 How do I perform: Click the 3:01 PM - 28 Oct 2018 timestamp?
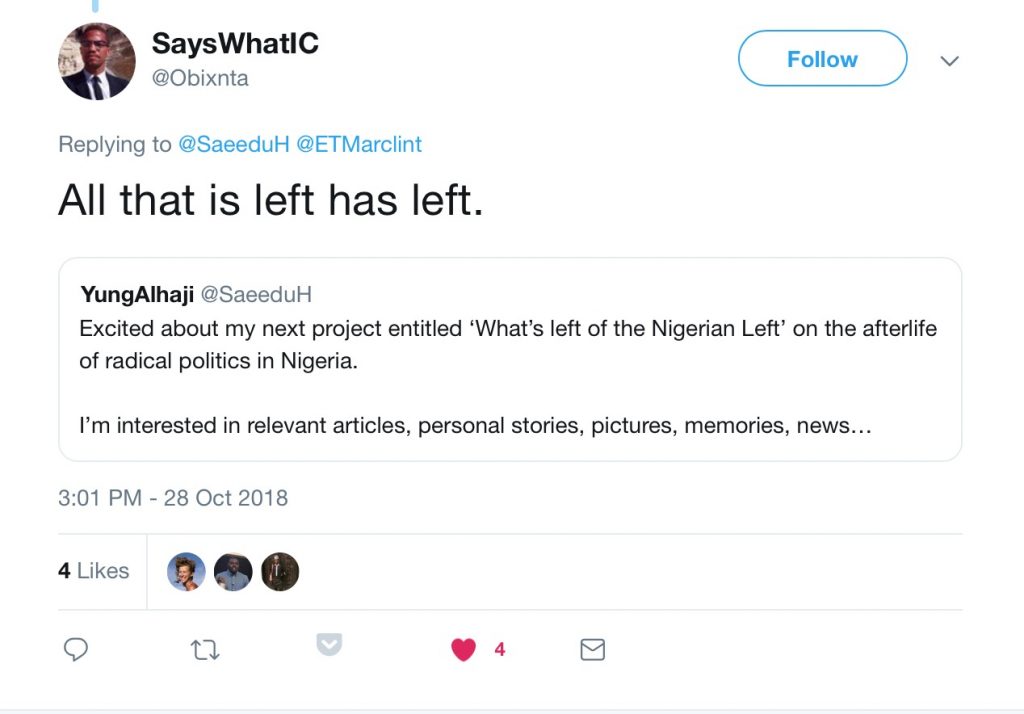pyautogui.click(x=173, y=498)
